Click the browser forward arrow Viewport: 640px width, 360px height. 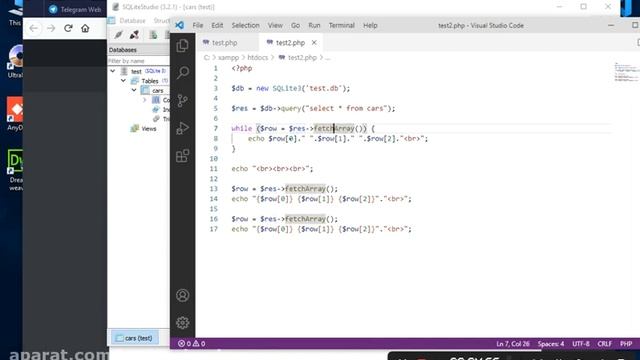(x=51, y=28)
